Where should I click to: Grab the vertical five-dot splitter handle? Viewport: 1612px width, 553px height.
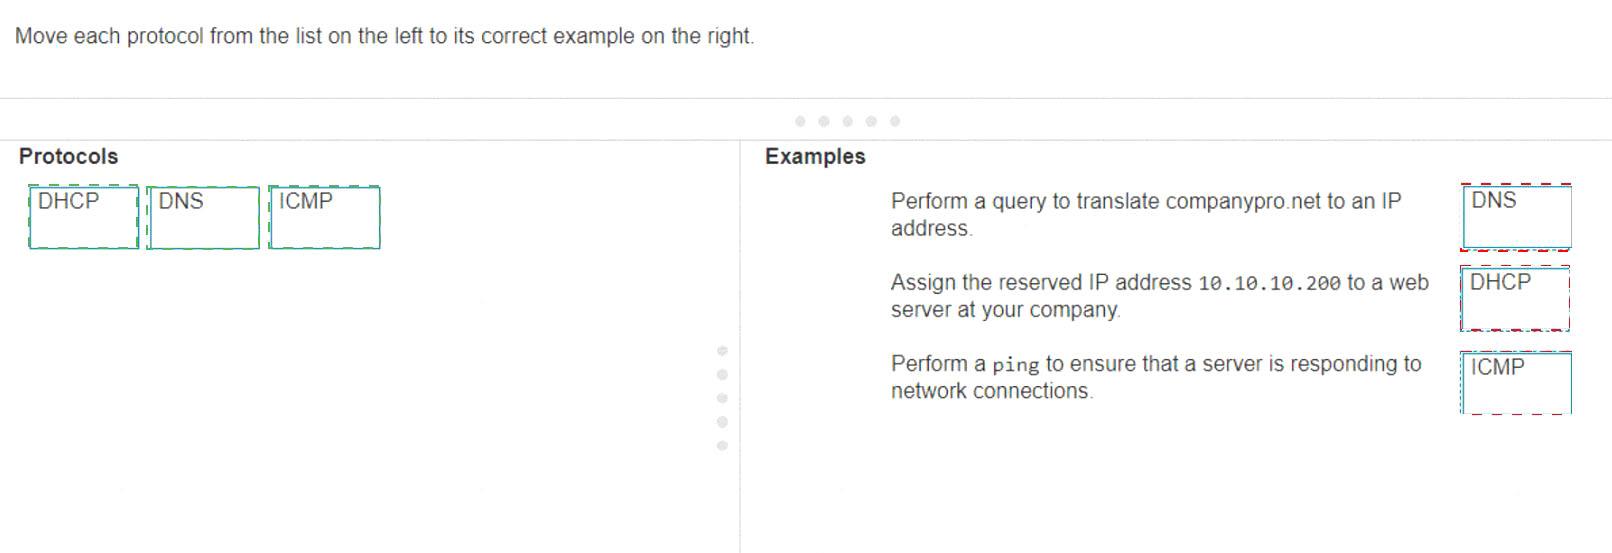click(722, 398)
